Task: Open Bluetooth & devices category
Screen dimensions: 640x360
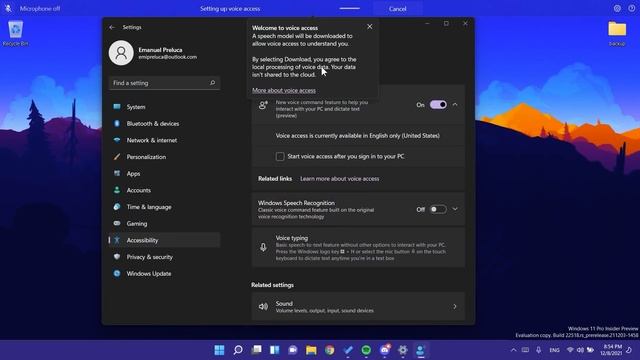Action: [164, 124]
